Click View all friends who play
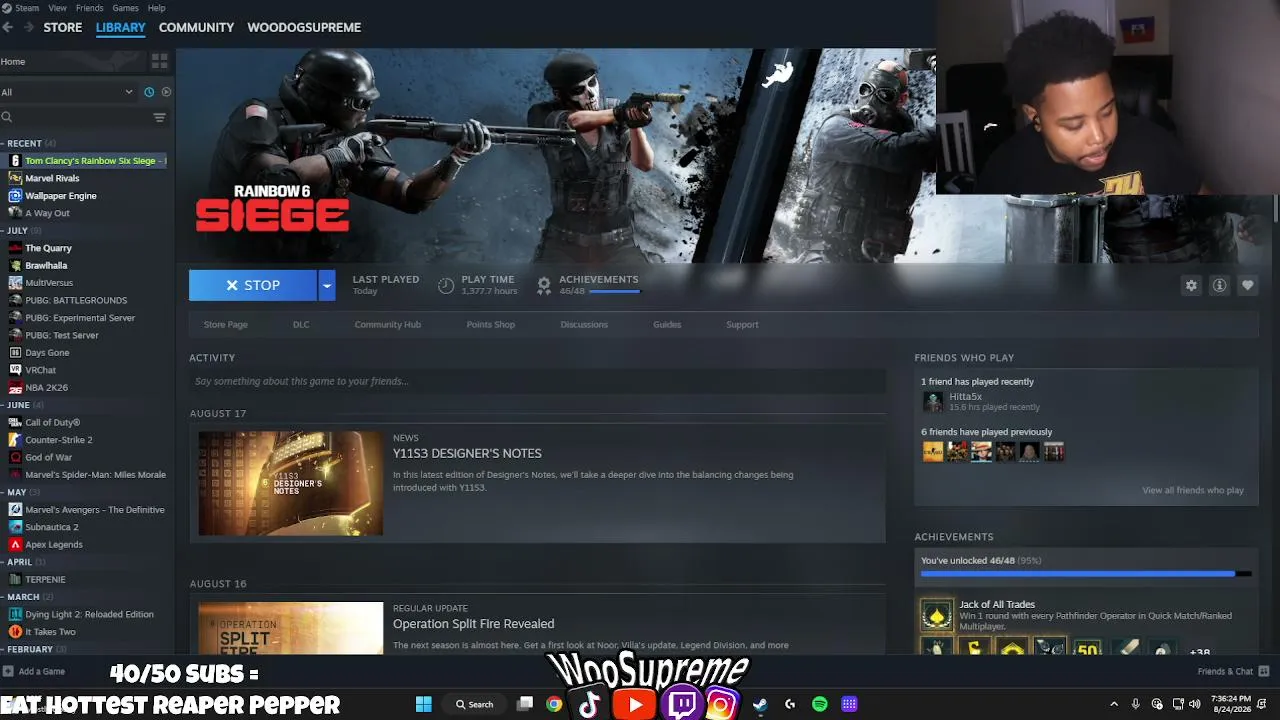Viewport: 1280px width, 720px height. point(1193,490)
